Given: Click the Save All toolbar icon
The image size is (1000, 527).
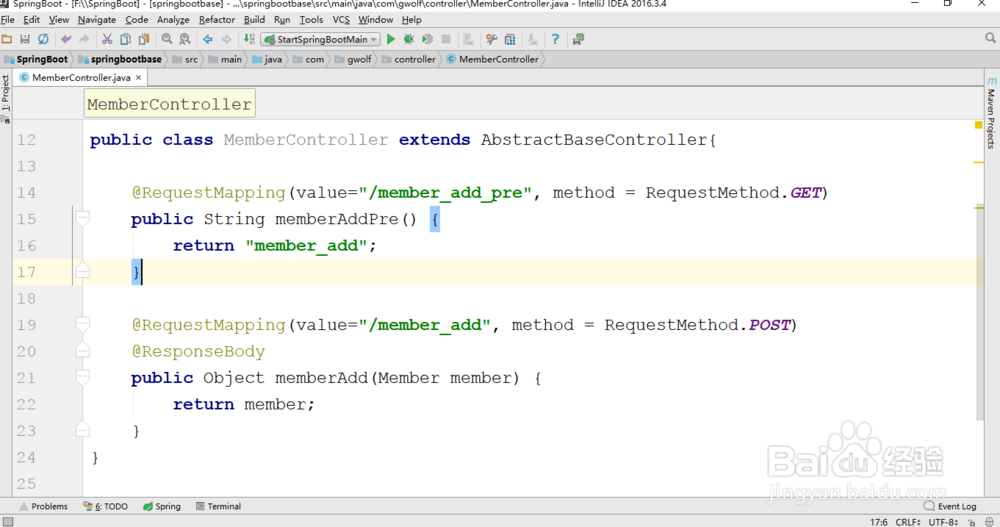Looking at the screenshot, I should [25, 40].
